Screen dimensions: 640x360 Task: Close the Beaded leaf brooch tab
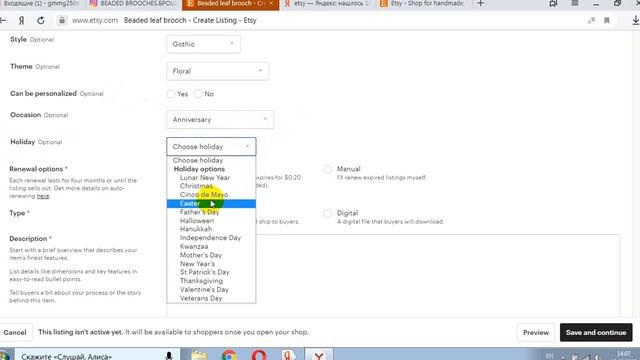point(271,3)
